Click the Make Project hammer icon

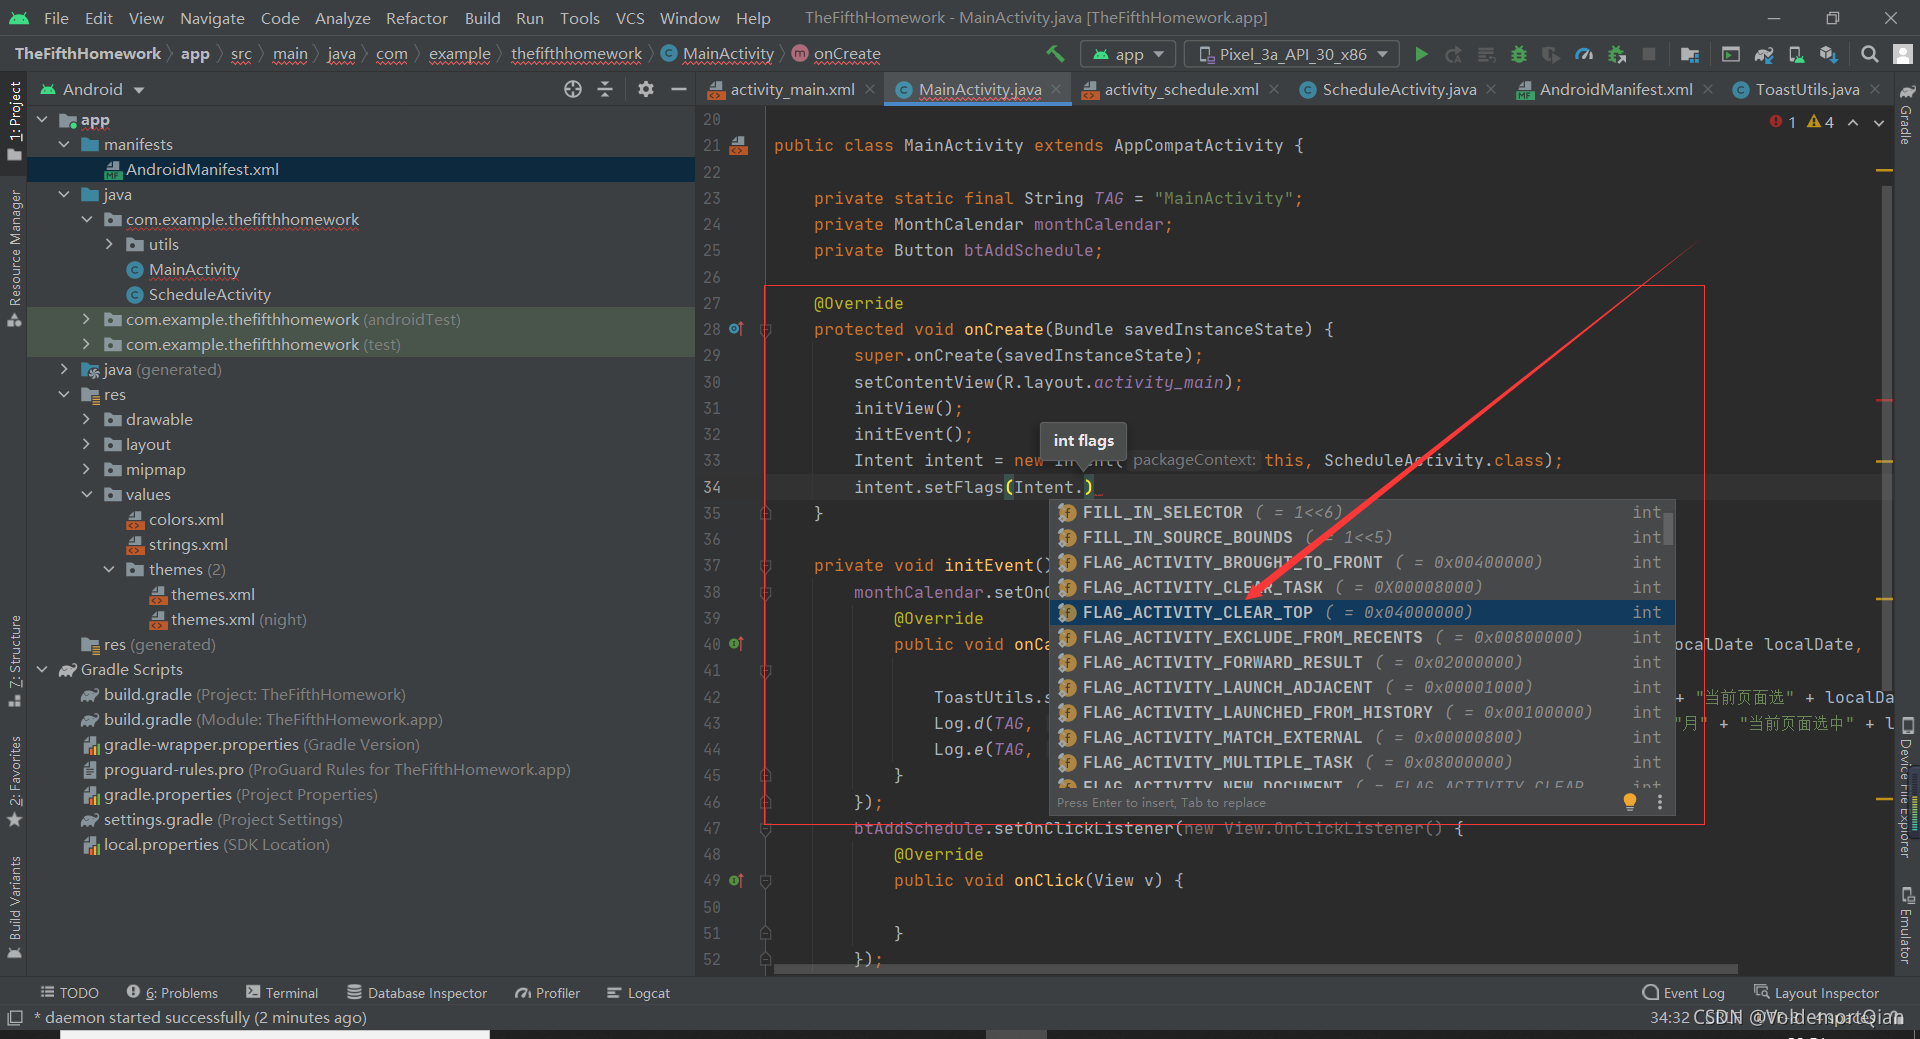coord(1055,54)
